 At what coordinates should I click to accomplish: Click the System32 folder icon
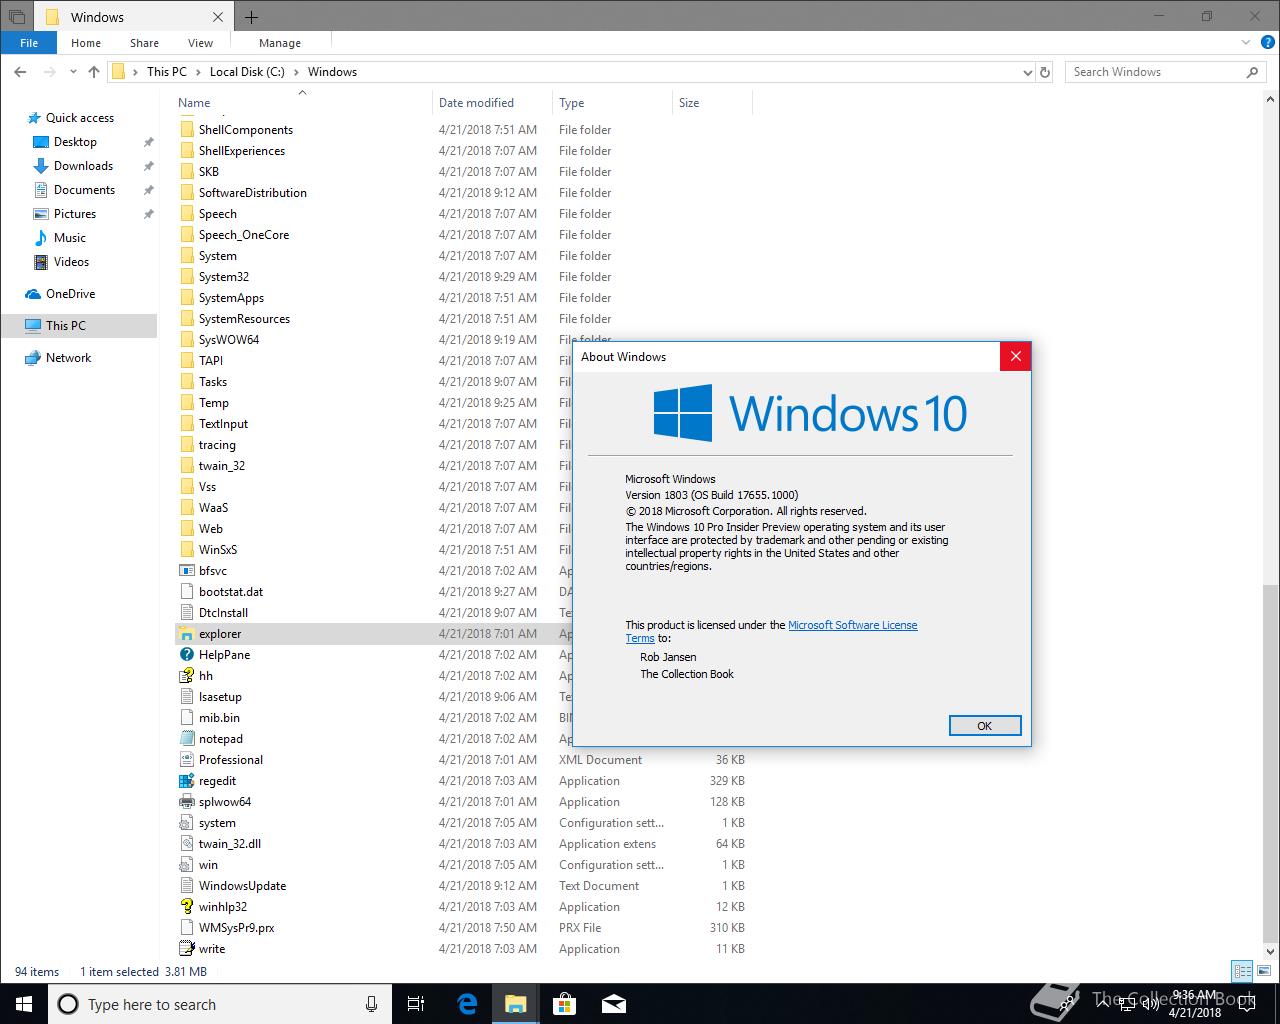[x=186, y=277]
